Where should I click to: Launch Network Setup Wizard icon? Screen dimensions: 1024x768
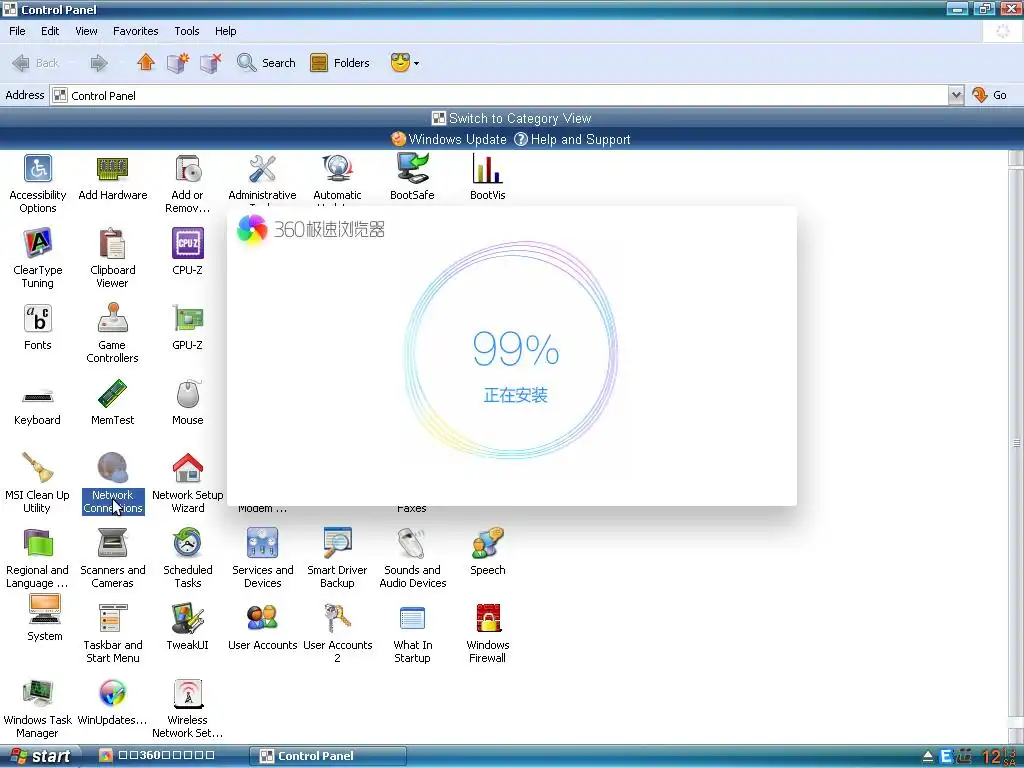click(187, 468)
